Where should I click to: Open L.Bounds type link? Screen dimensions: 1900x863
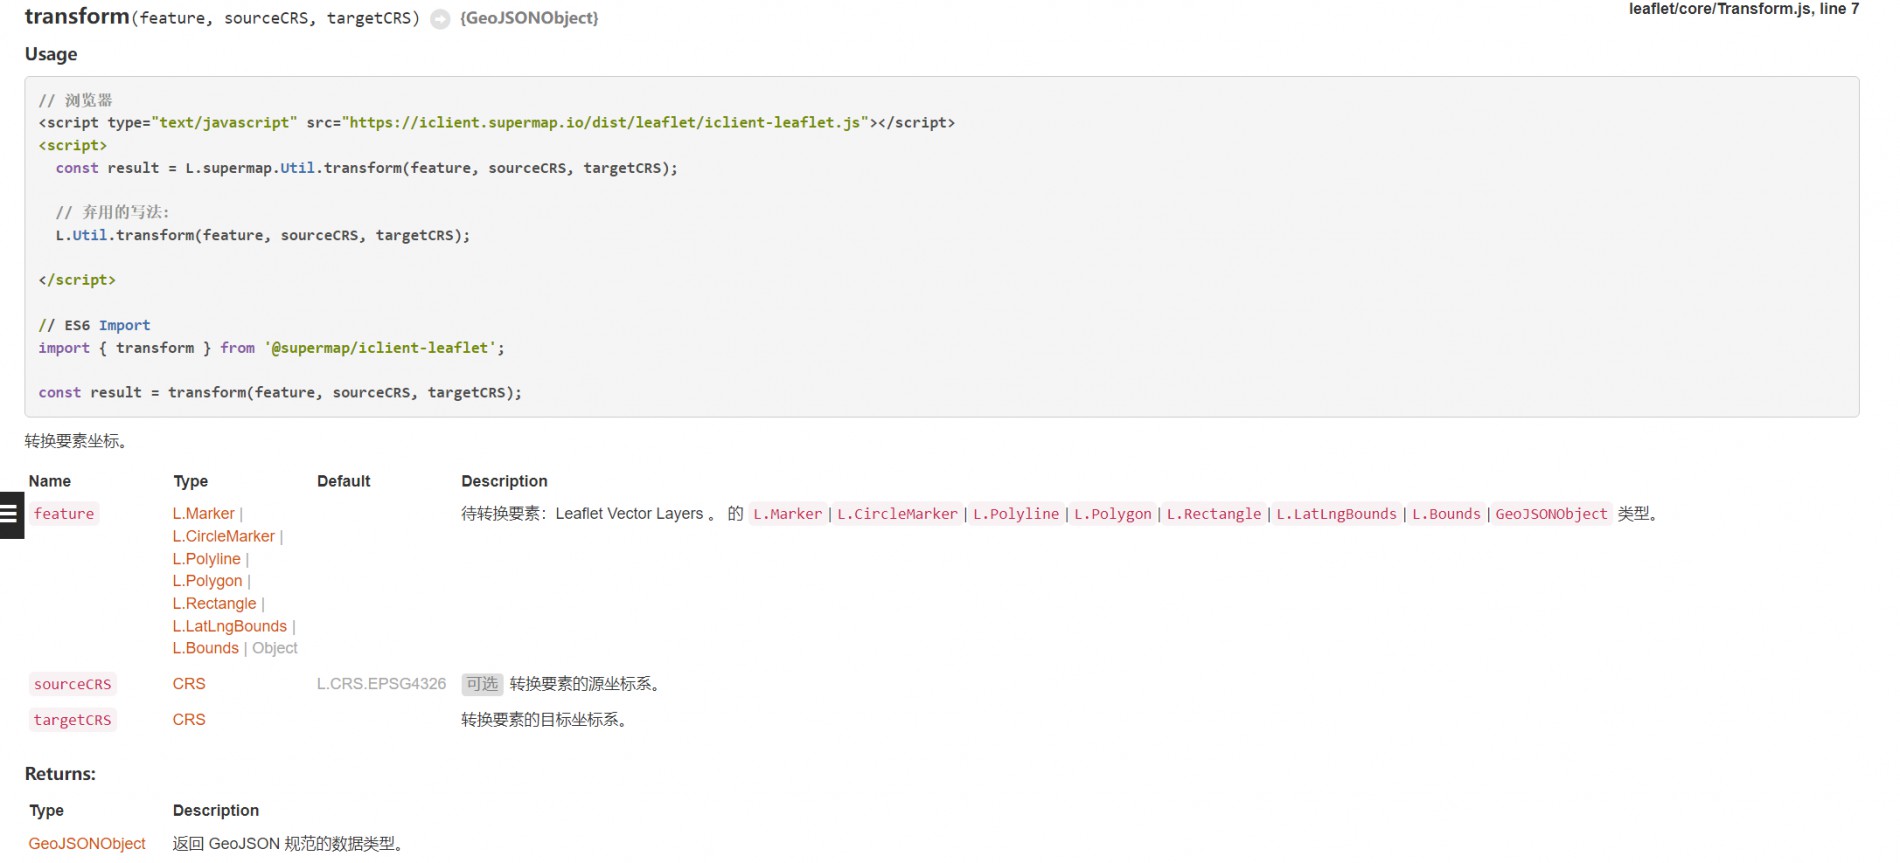click(205, 648)
